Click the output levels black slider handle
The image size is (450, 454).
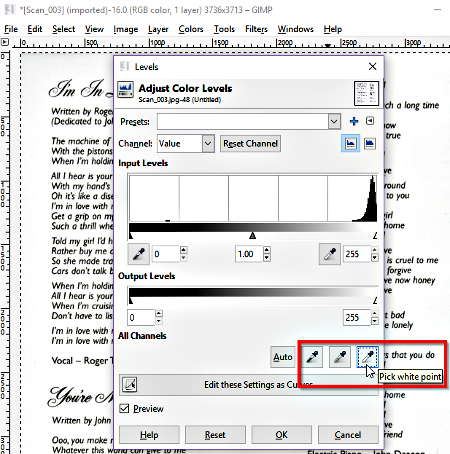(x=131, y=301)
